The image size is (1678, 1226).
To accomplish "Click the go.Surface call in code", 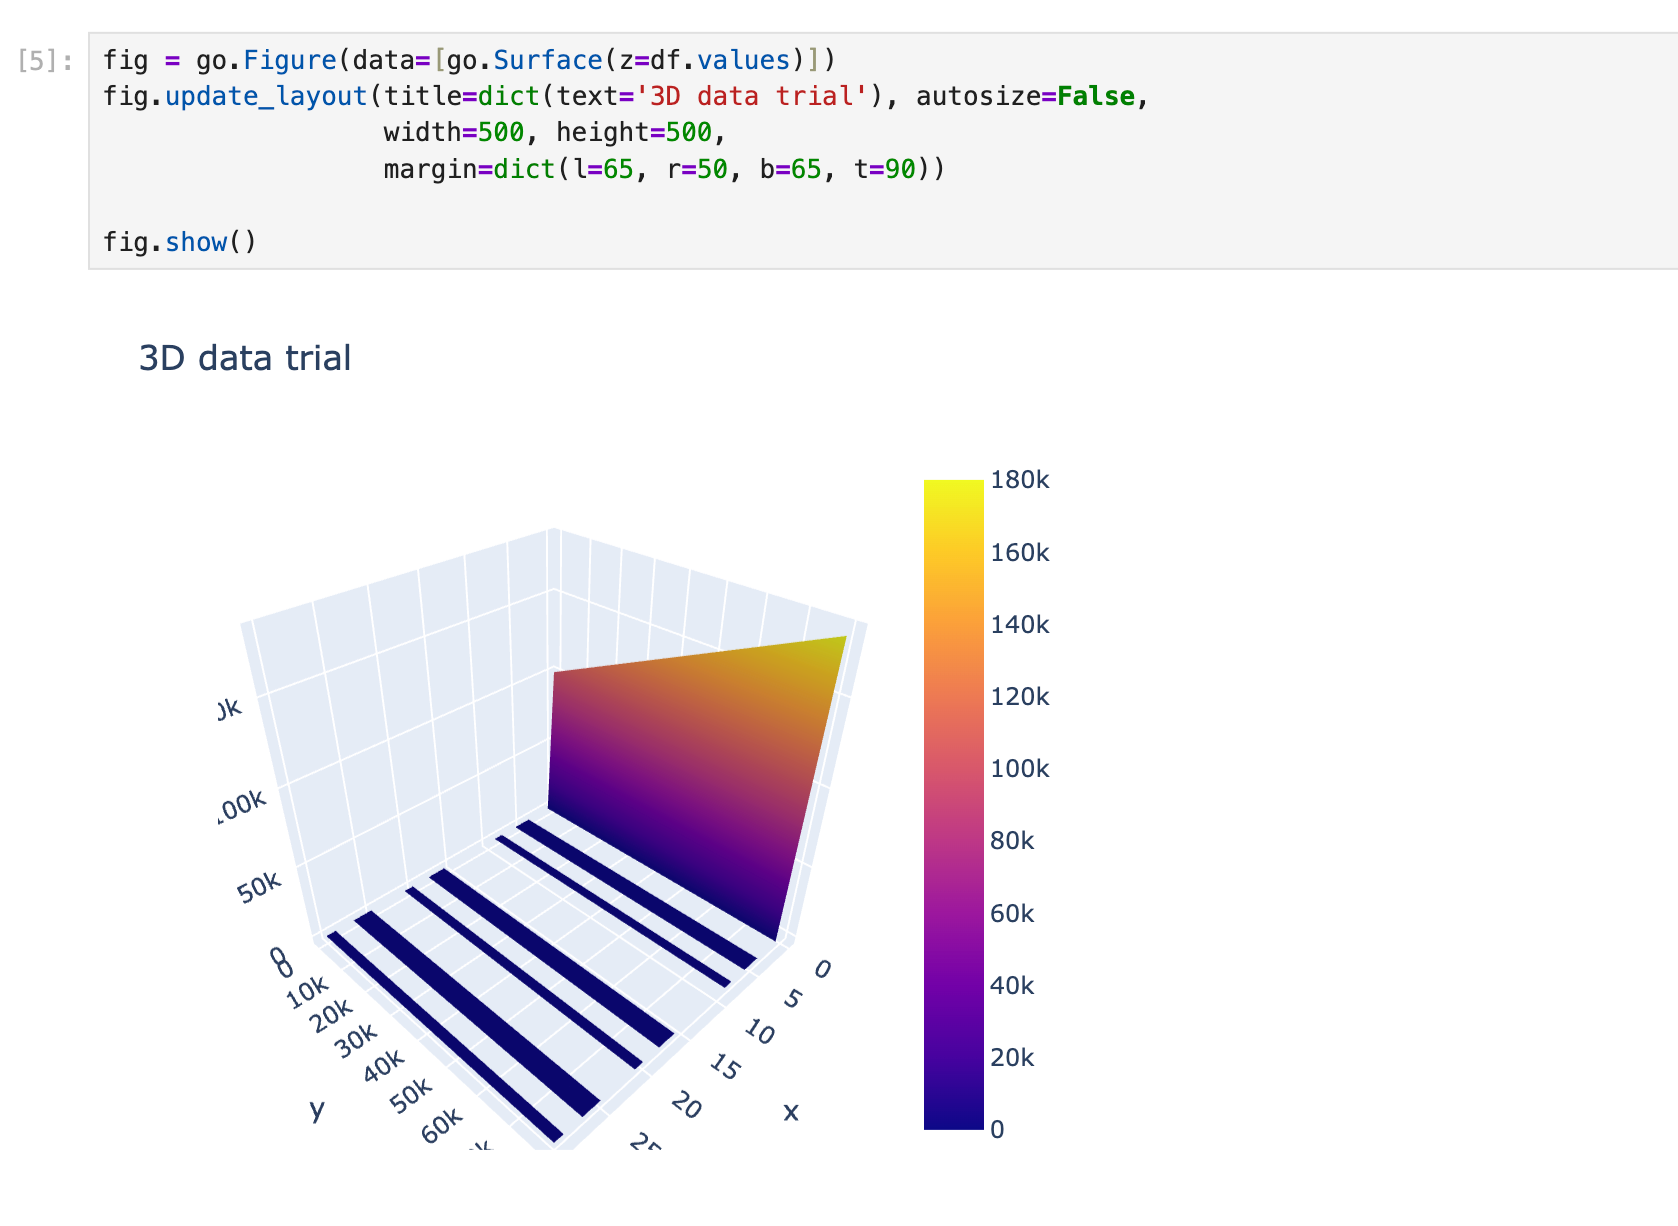I will point(525,60).
